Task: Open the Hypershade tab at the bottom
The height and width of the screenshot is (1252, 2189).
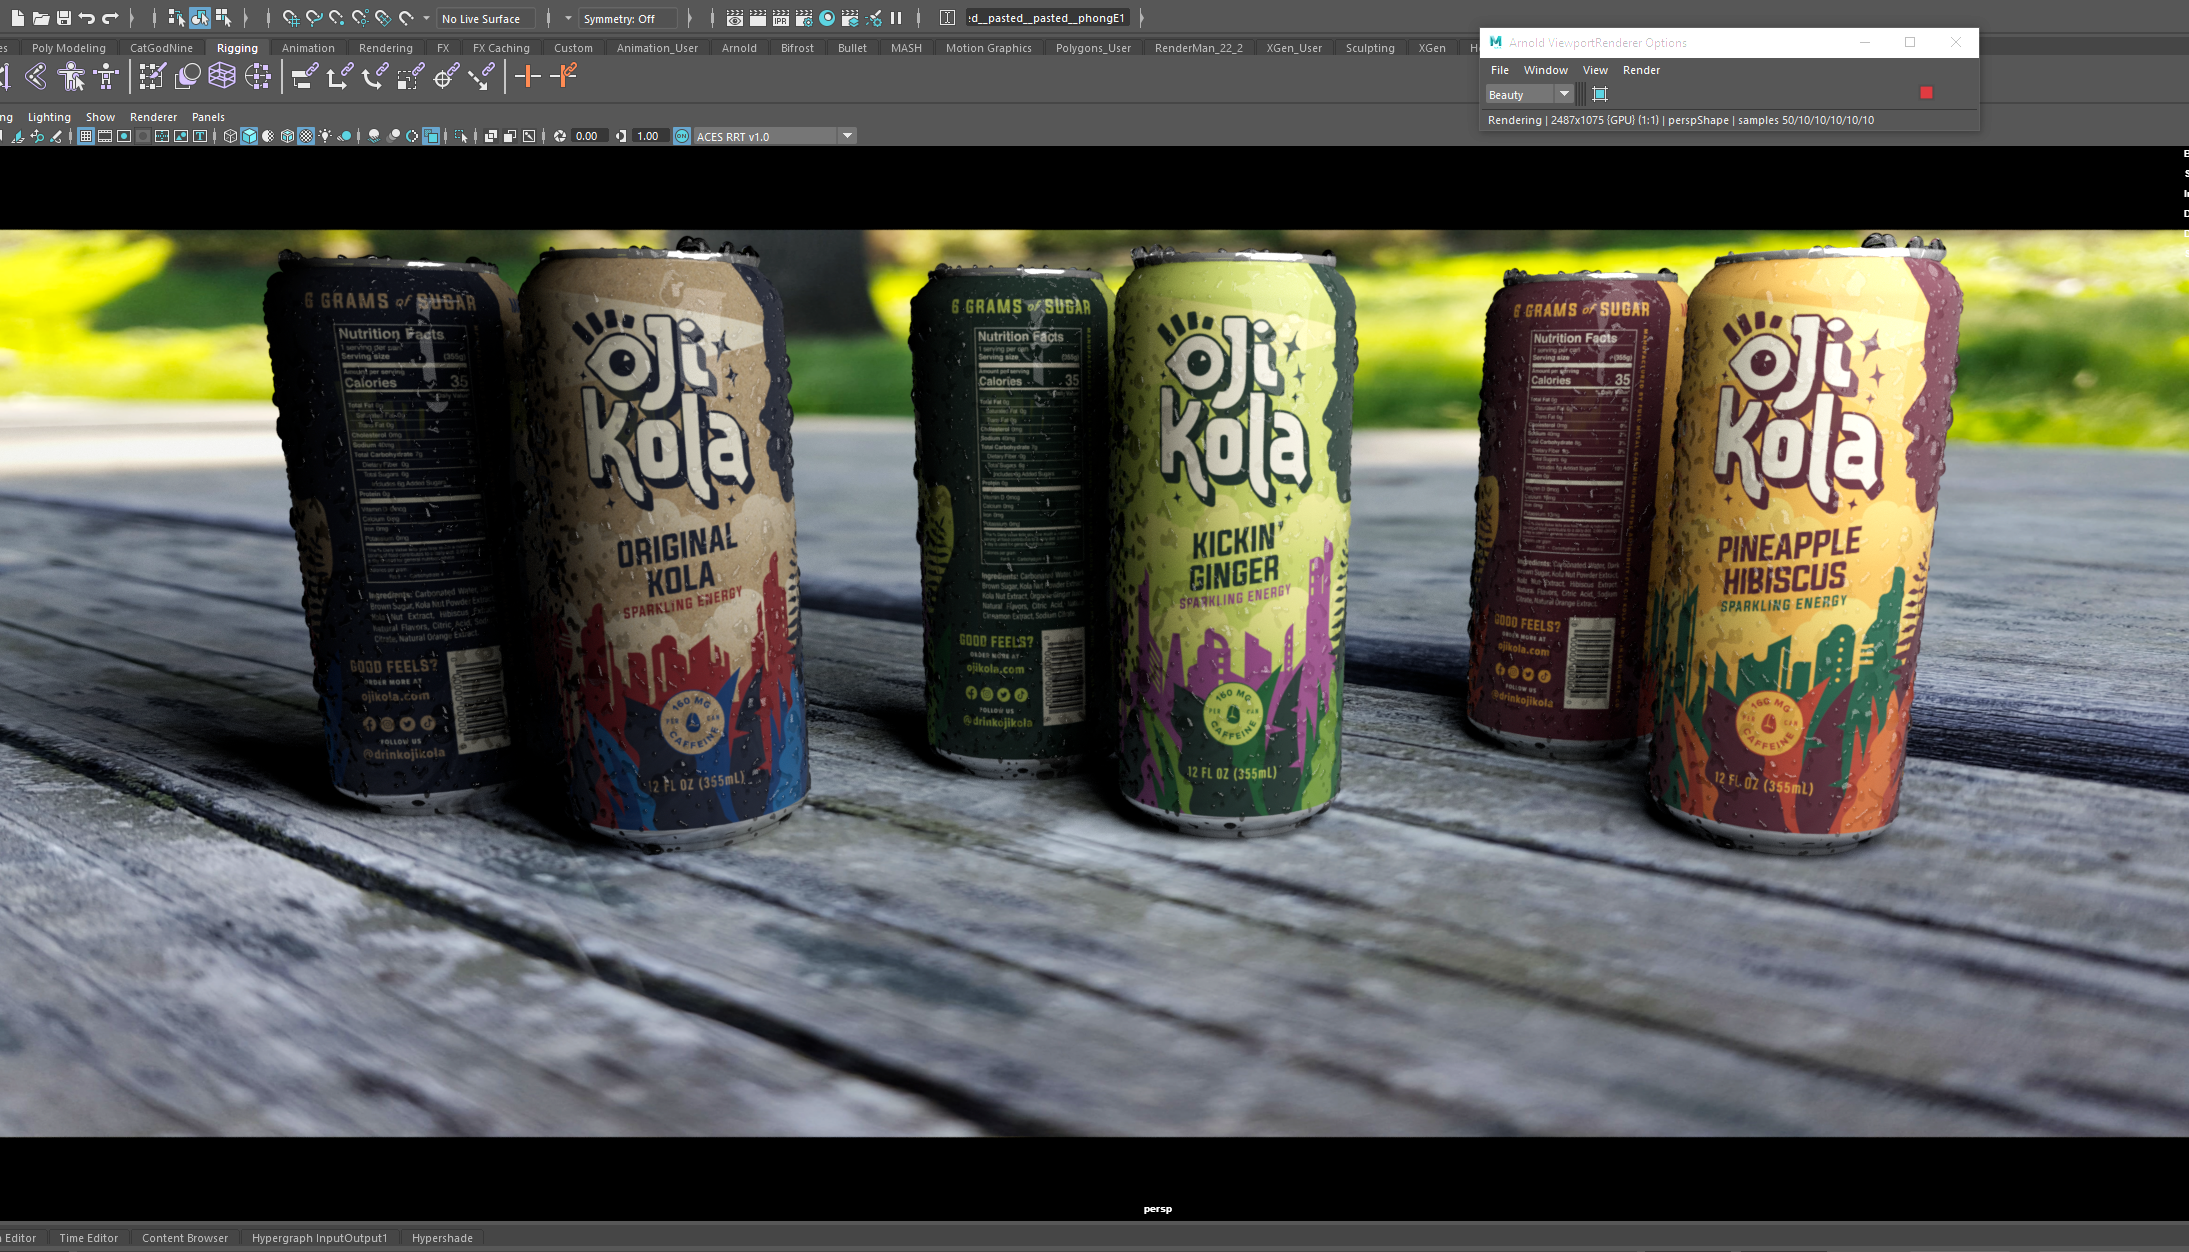Action: 442,1238
